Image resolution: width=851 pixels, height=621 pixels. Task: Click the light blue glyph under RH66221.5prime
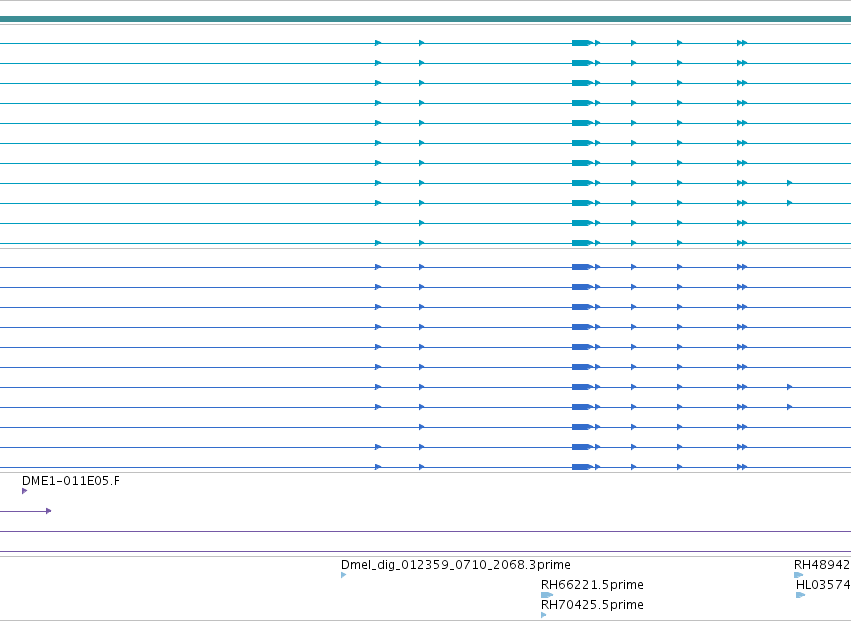point(547,595)
